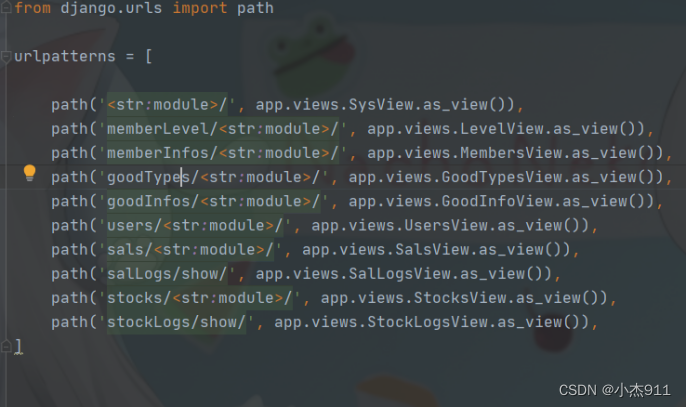Click 'SalsView' in the code
Image resolution: width=687 pixels, height=408 pixels.
(x=432, y=249)
